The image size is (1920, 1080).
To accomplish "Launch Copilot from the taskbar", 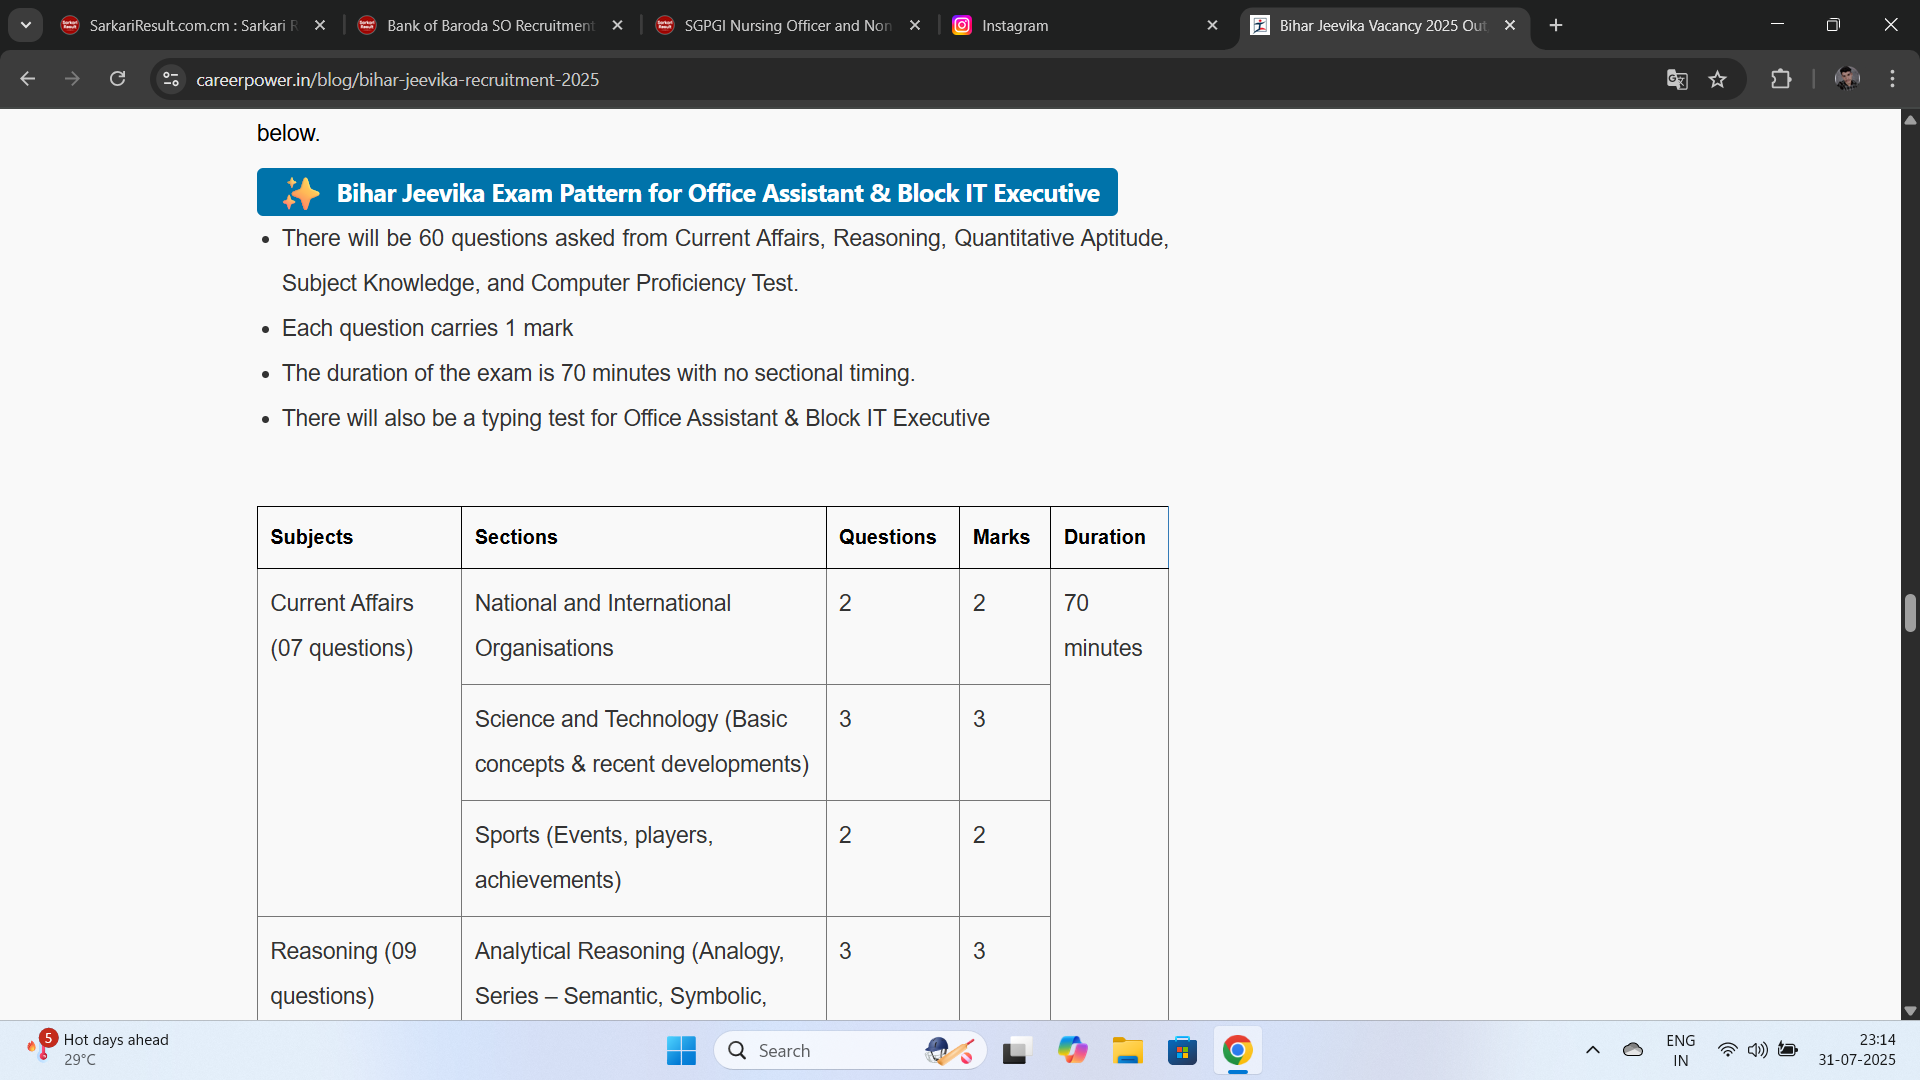I will [1072, 1050].
